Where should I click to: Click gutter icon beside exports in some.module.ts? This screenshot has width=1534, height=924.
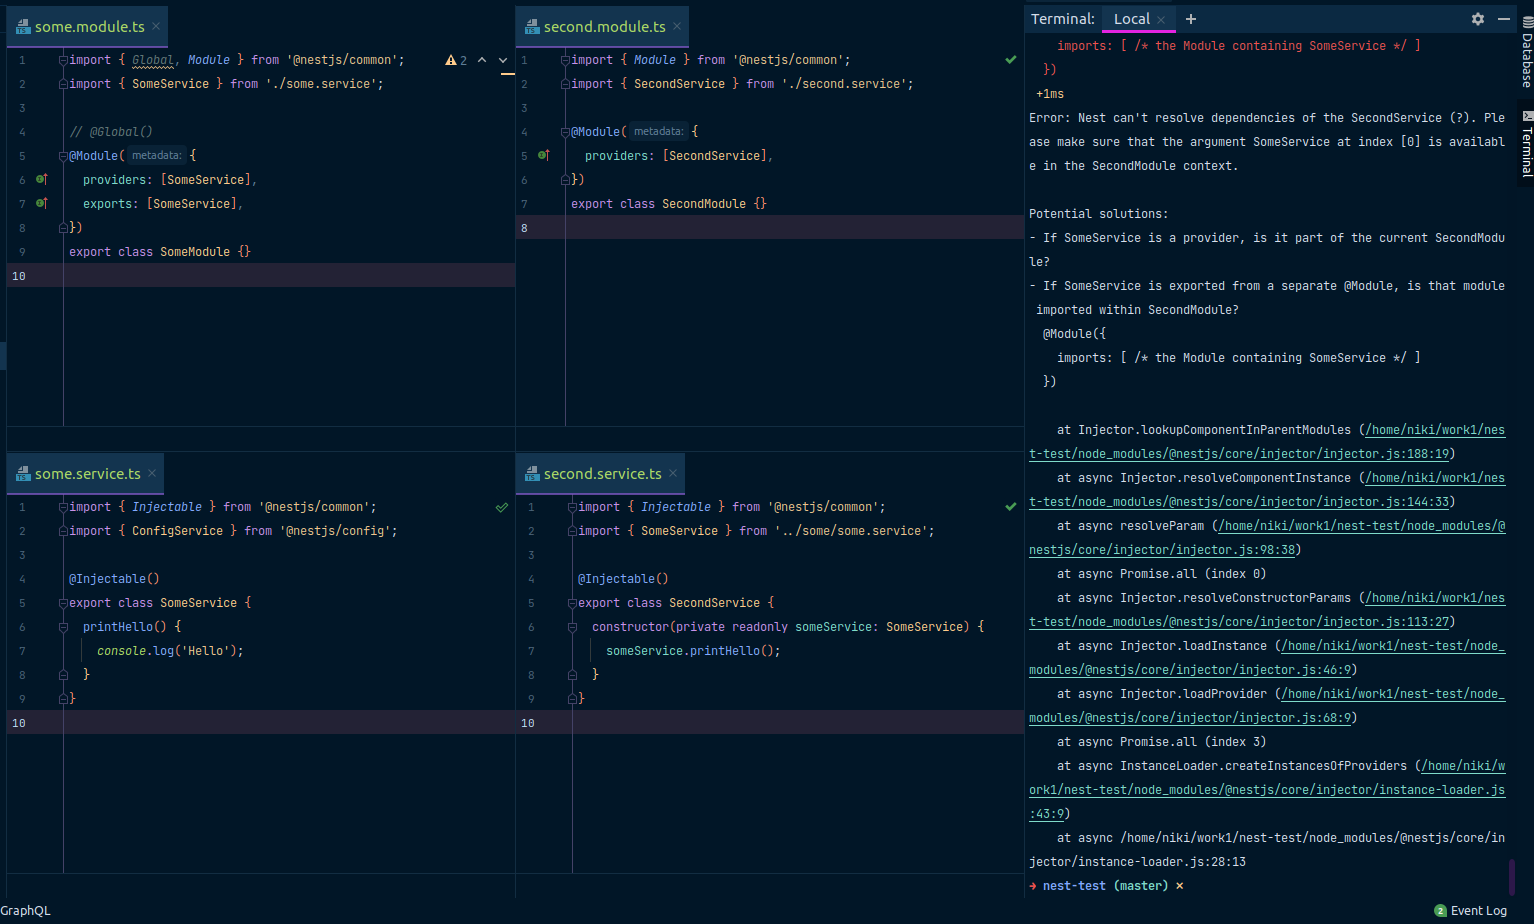pos(42,204)
